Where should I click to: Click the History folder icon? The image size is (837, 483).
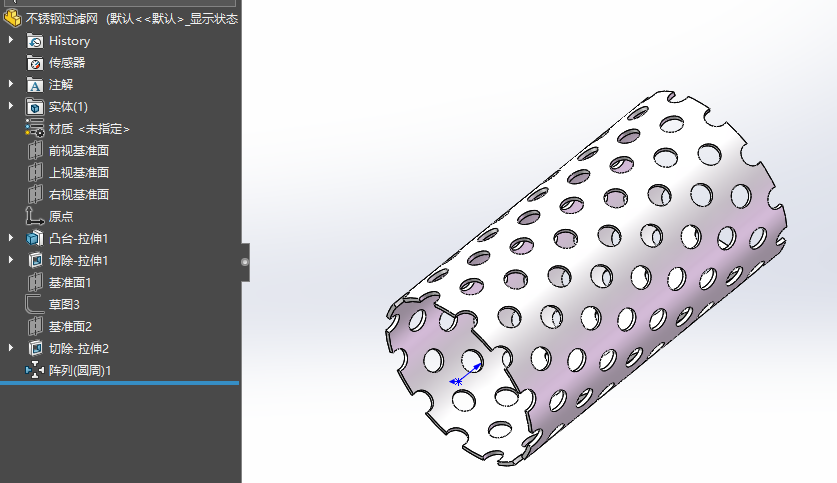(x=35, y=41)
